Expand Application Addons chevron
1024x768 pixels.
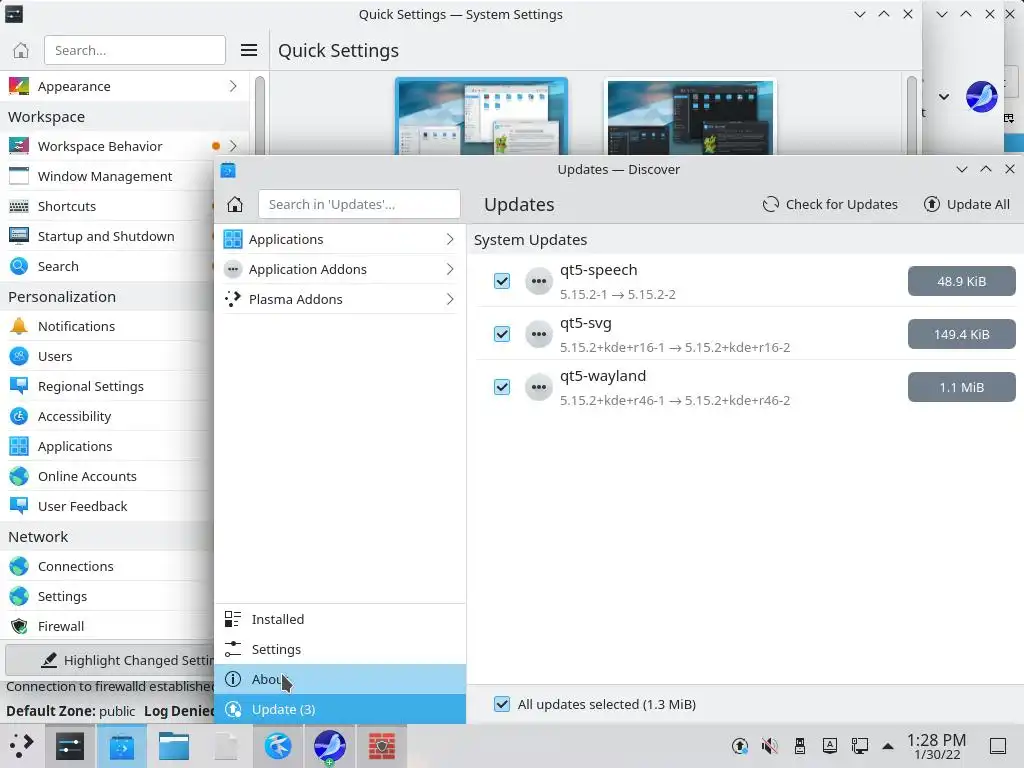click(450, 269)
